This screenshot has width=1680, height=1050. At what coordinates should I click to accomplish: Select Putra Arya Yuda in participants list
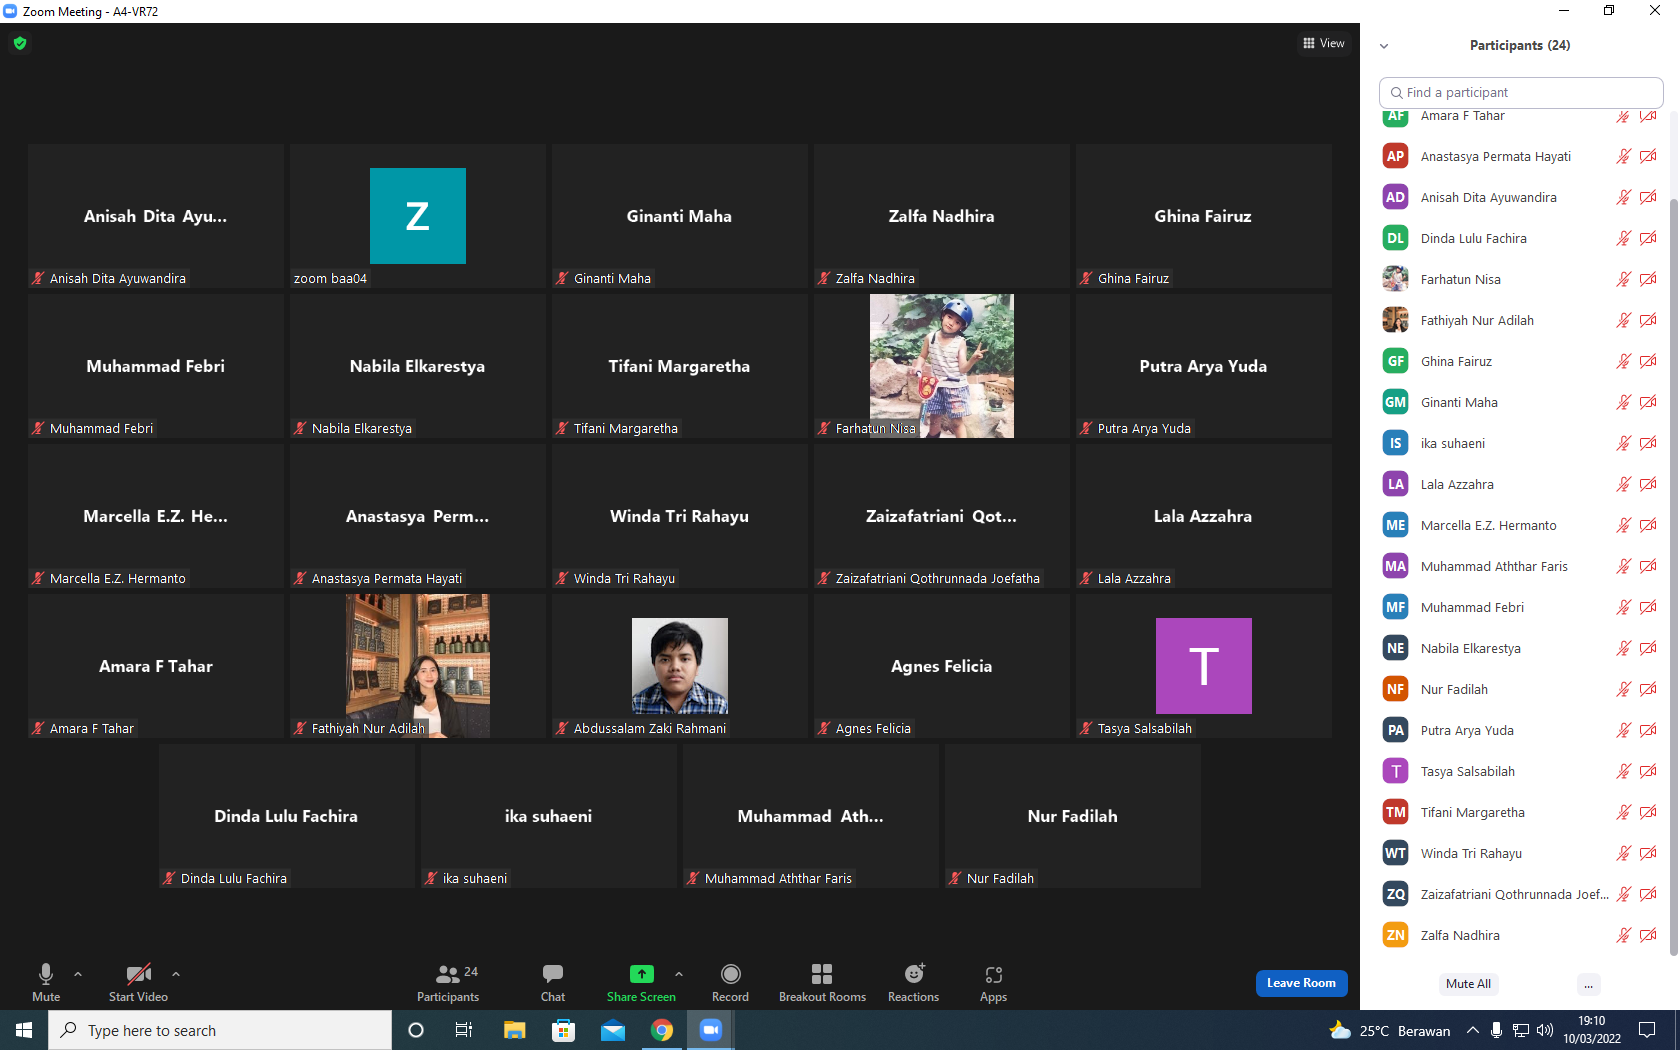coord(1520,730)
